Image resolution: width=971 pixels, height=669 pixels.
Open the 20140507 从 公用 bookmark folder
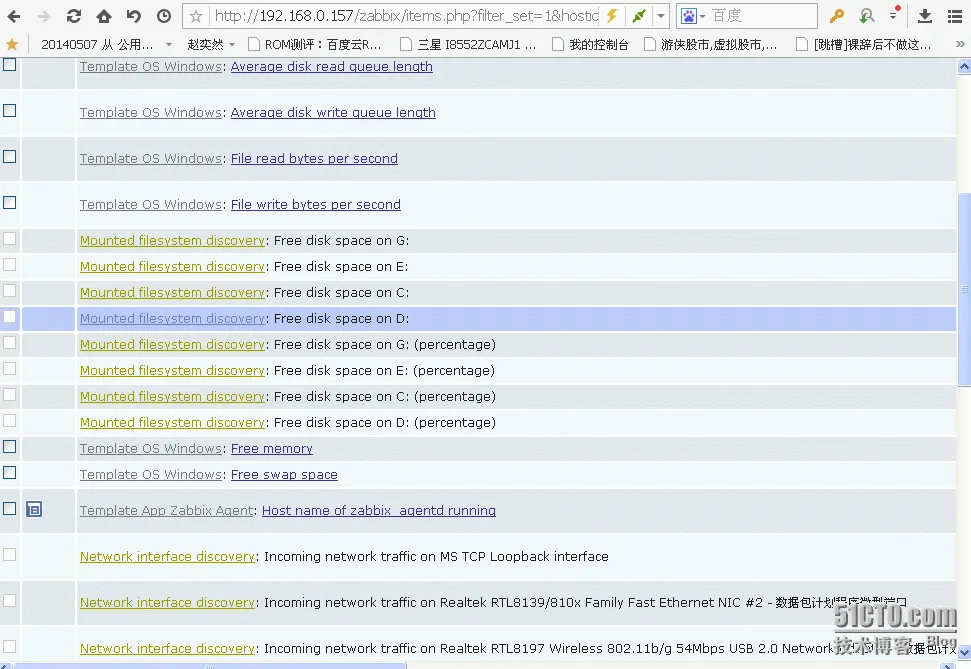106,45
